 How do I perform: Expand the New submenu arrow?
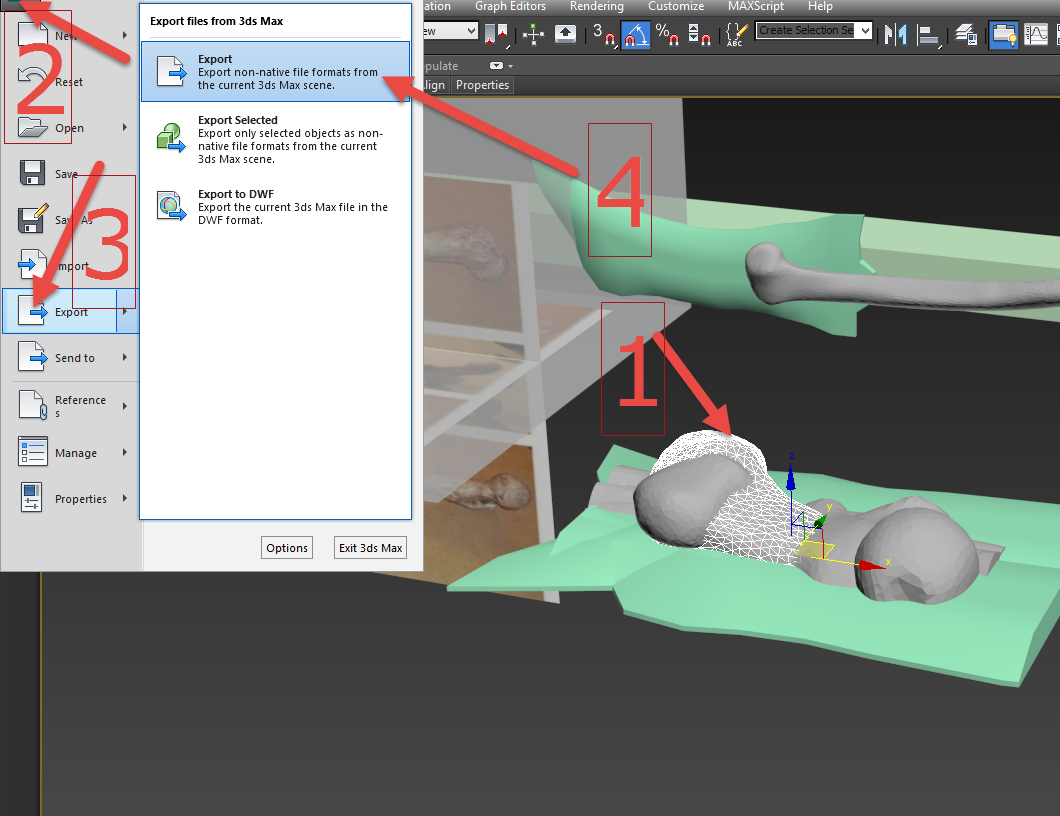pyautogui.click(x=125, y=35)
